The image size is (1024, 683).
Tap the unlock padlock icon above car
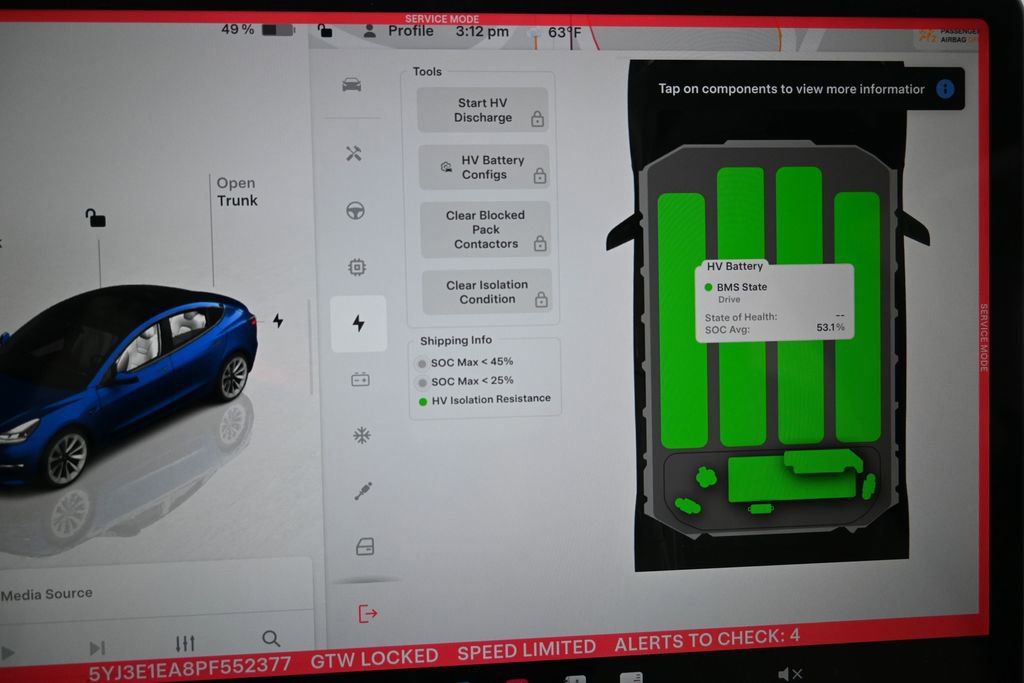(x=95, y=217)
